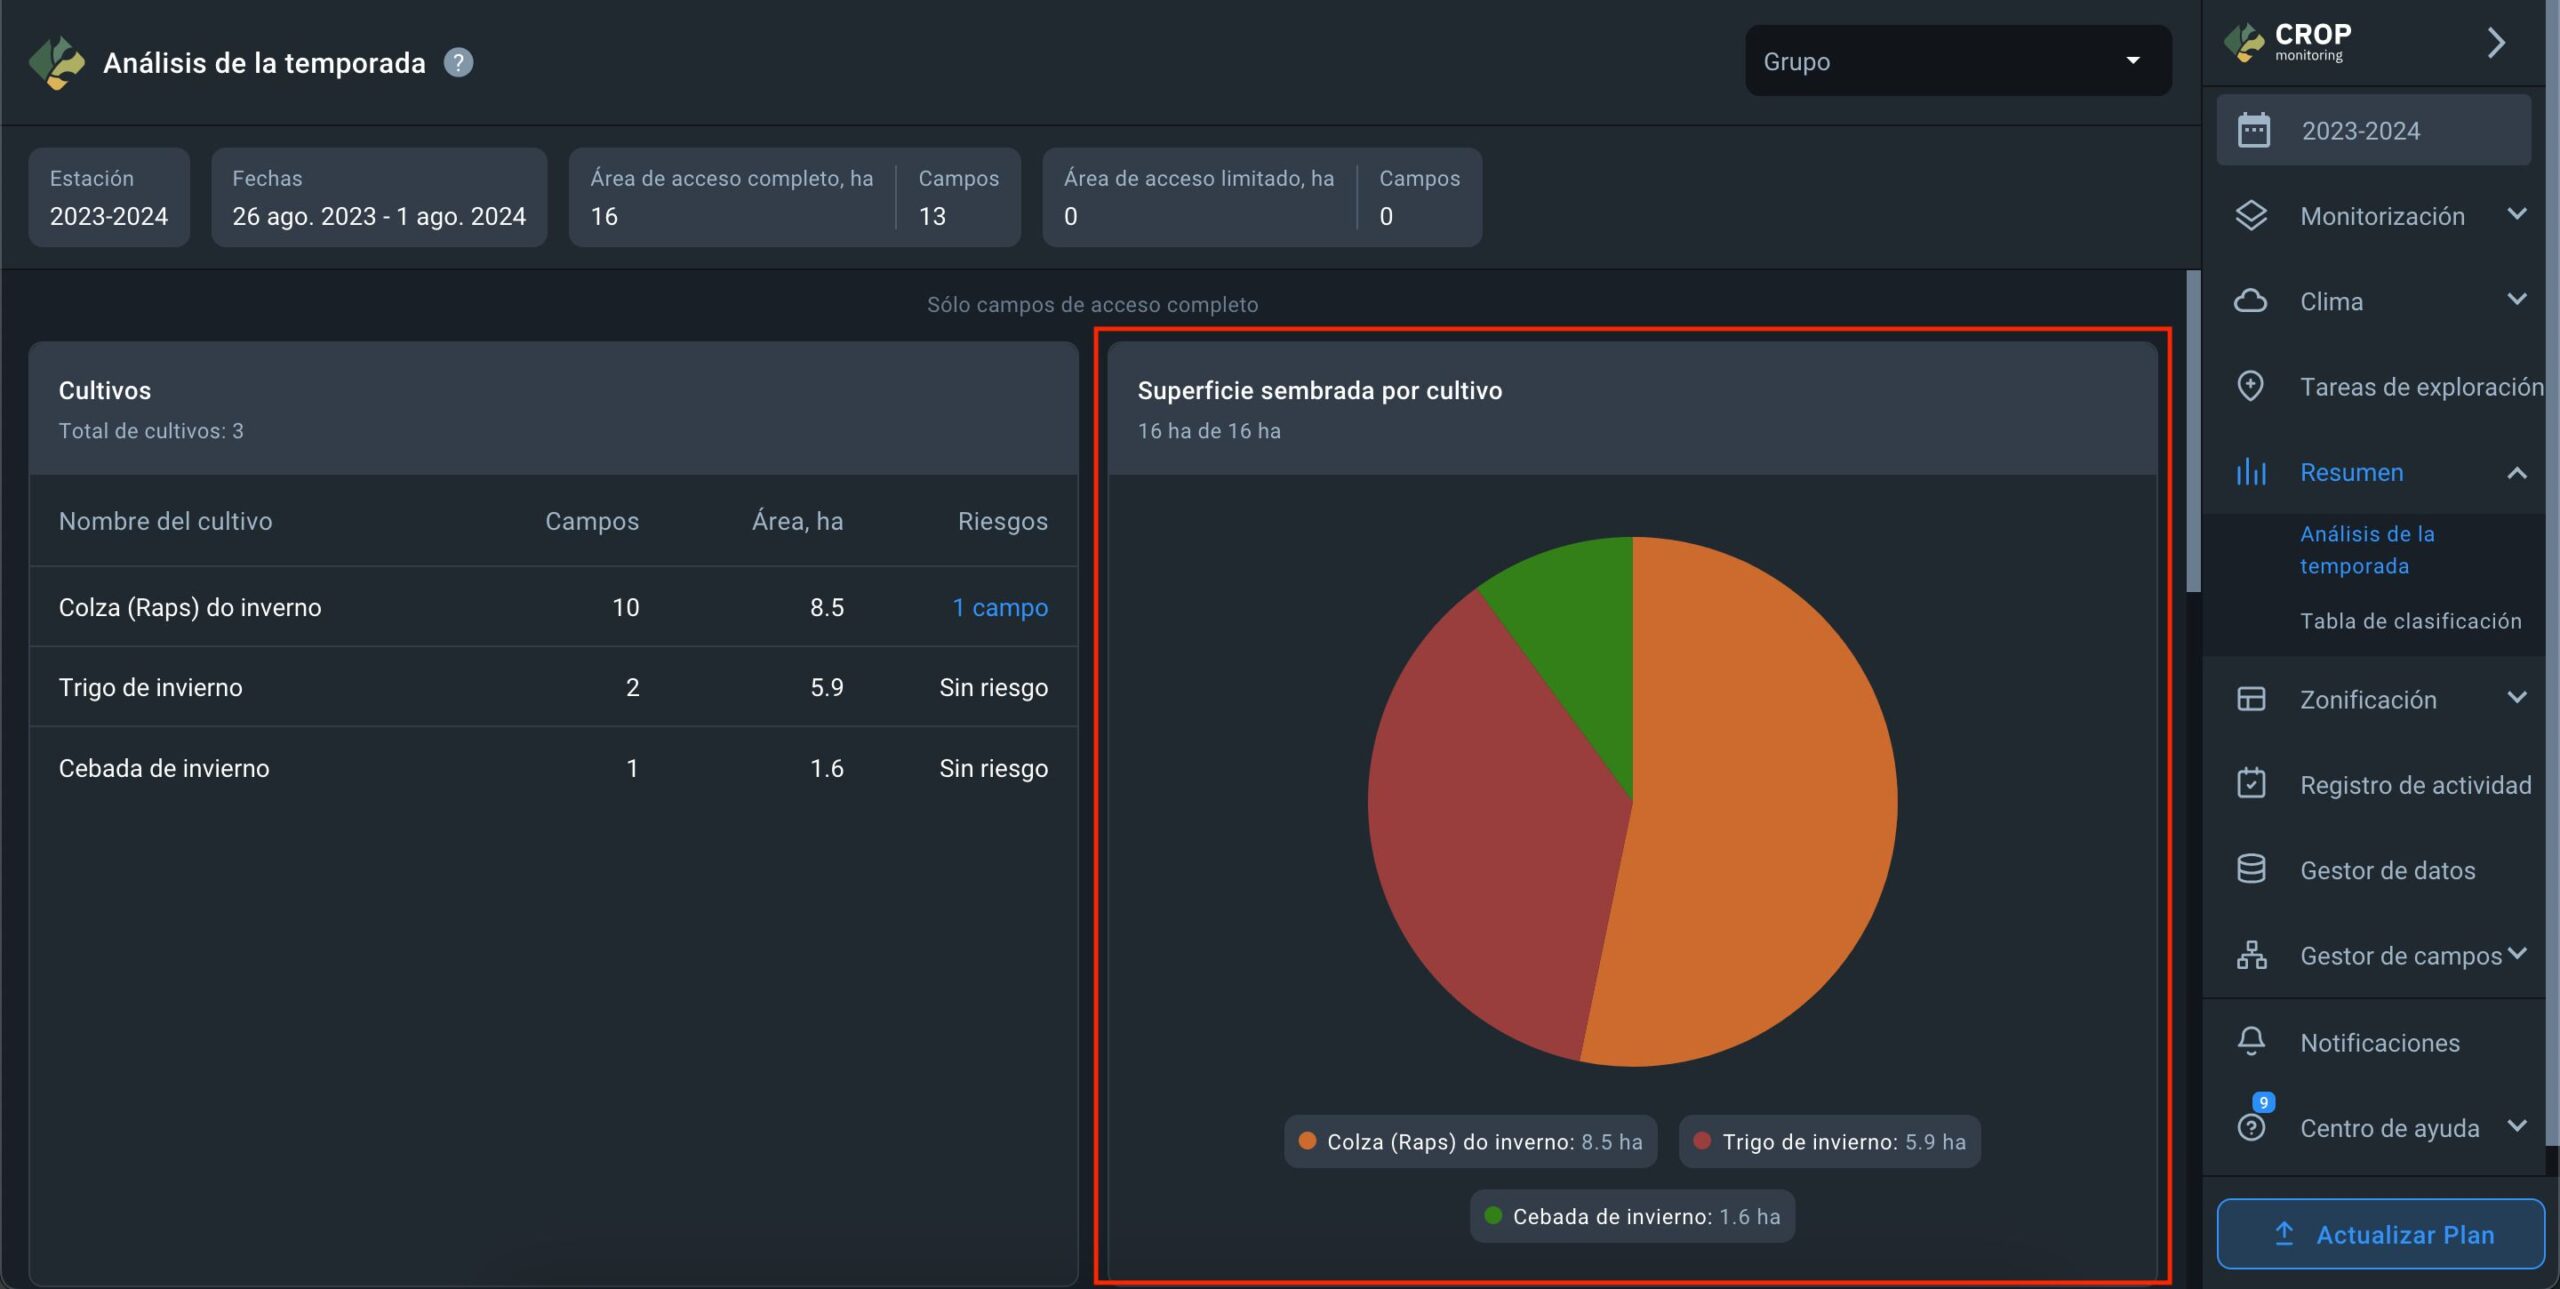Click the Monitorización layers icon
The image size is (2560, 1289).
2251,216
